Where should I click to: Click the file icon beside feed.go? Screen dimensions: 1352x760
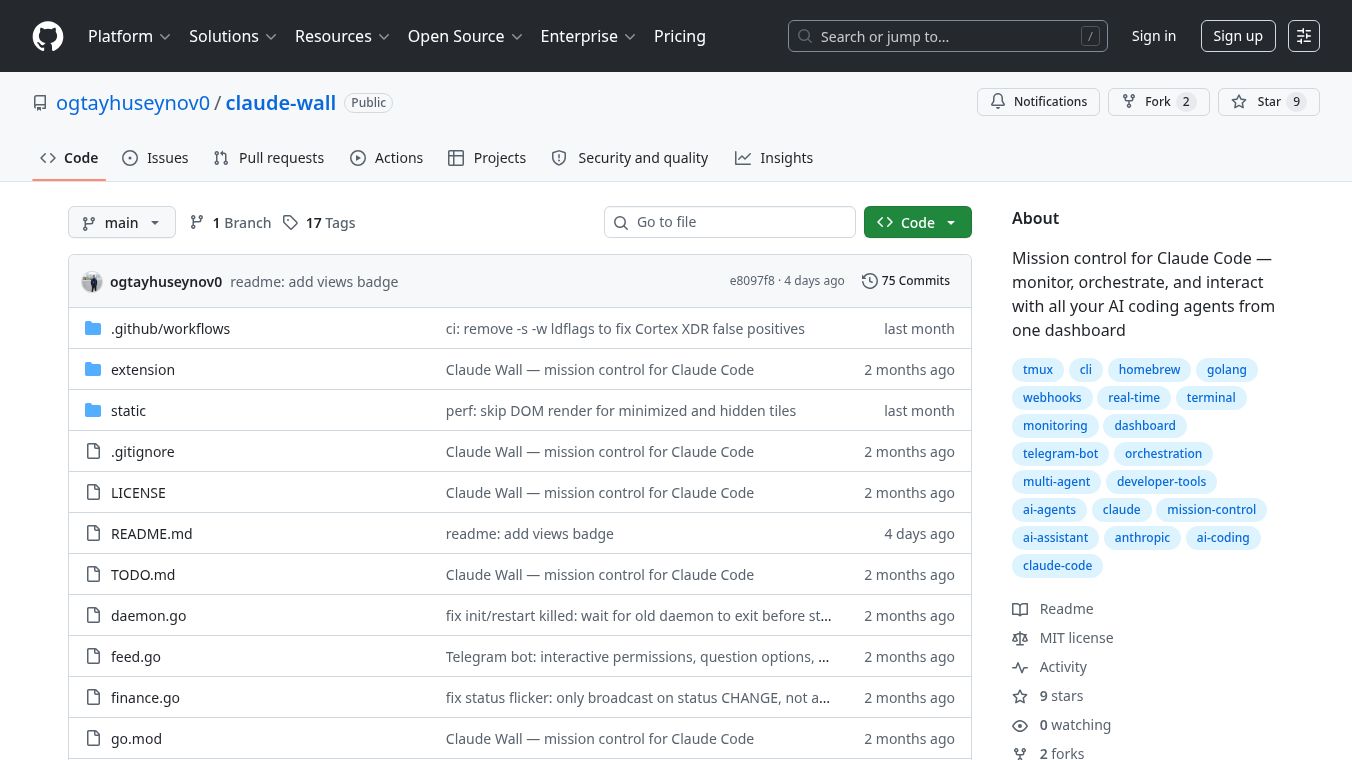[x=93, y=656]
